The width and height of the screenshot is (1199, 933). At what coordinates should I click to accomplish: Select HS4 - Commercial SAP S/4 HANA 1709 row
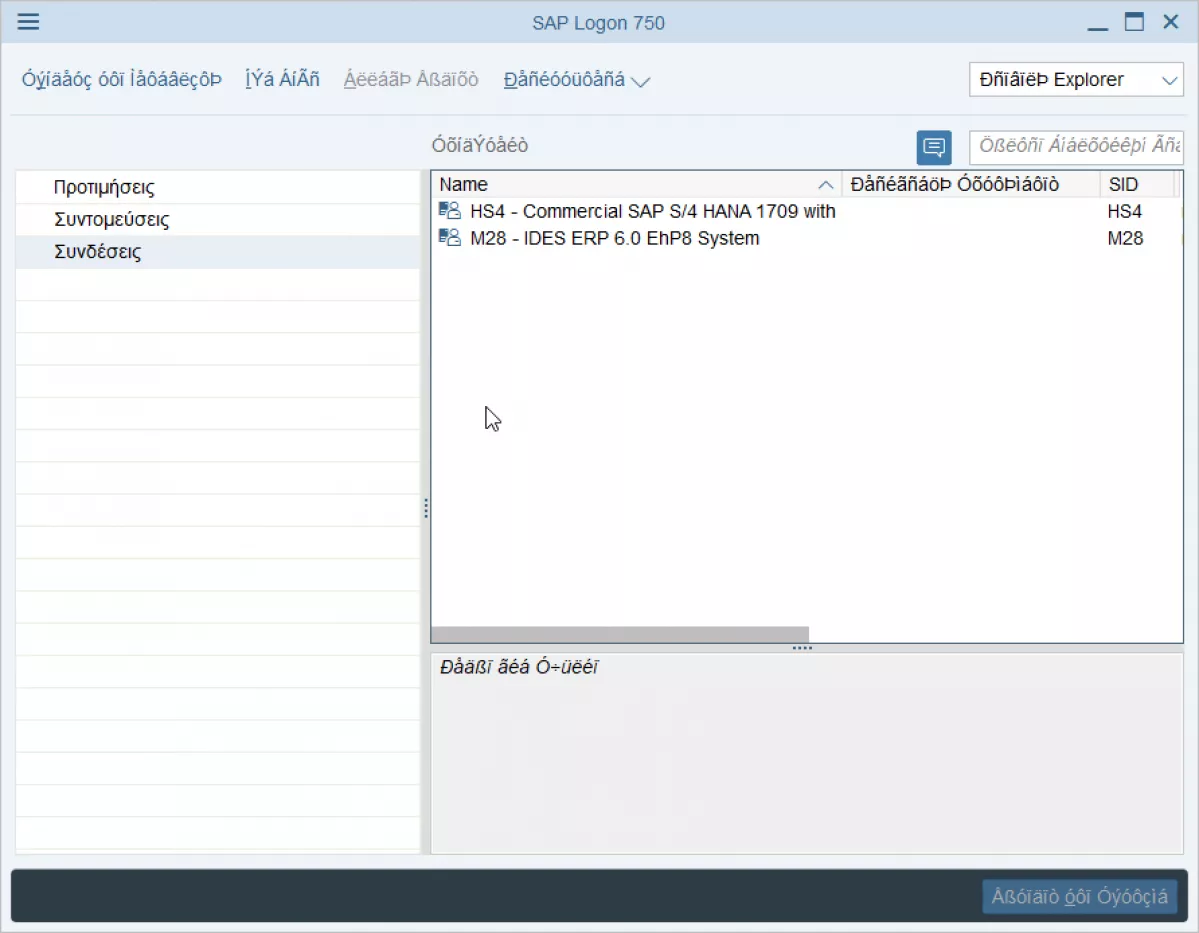tap(807, 211)
